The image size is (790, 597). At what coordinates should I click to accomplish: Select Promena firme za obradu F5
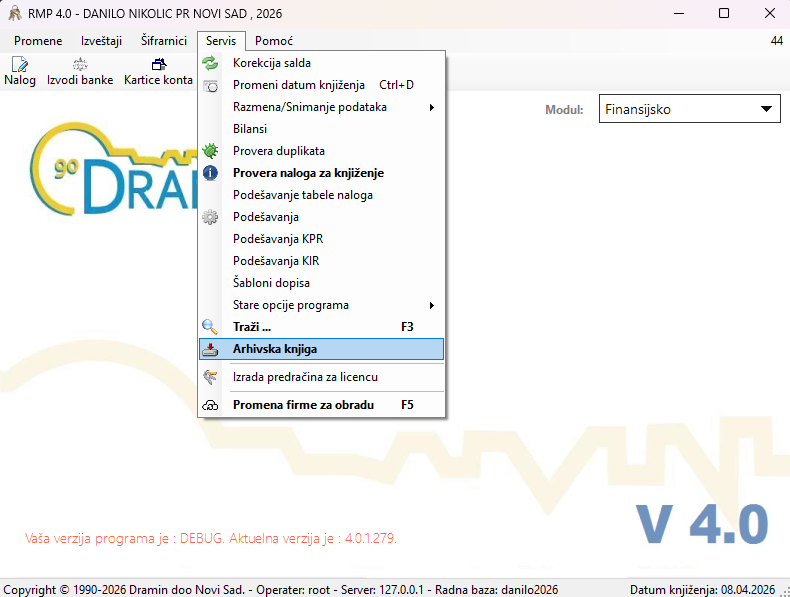[x=321, y=405]
